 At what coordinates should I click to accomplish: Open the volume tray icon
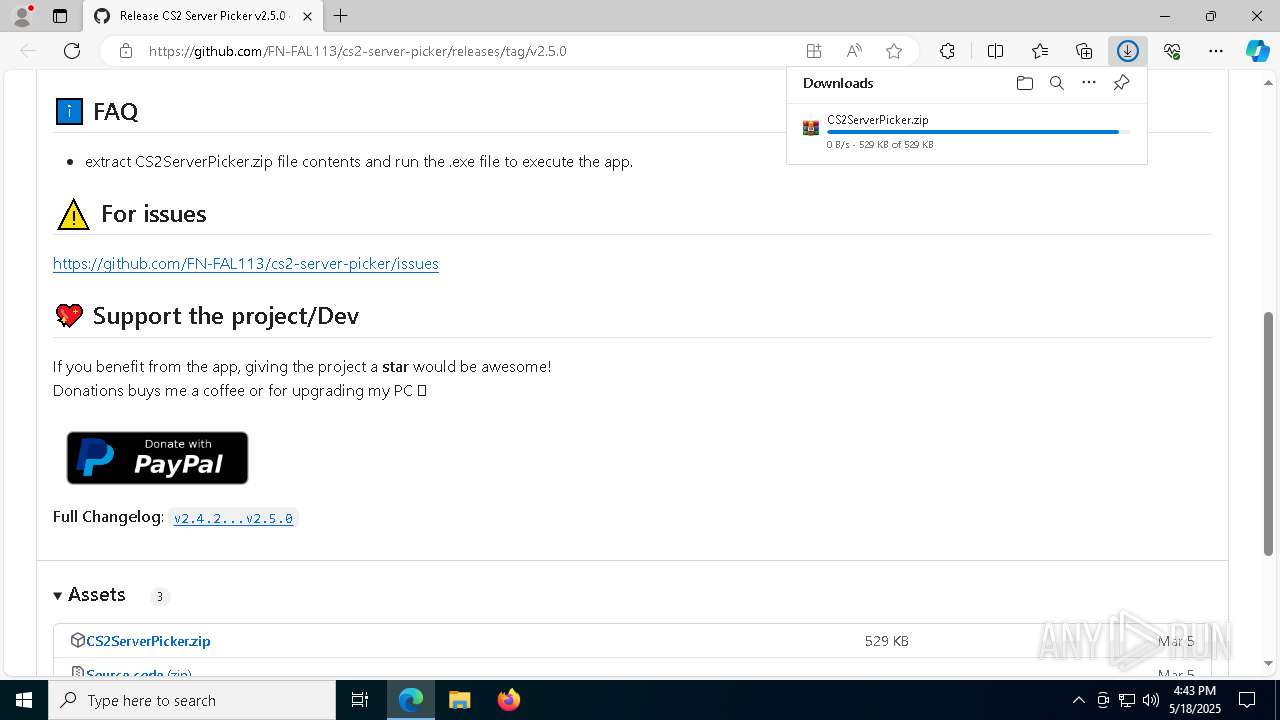[x=1151, y=700]
